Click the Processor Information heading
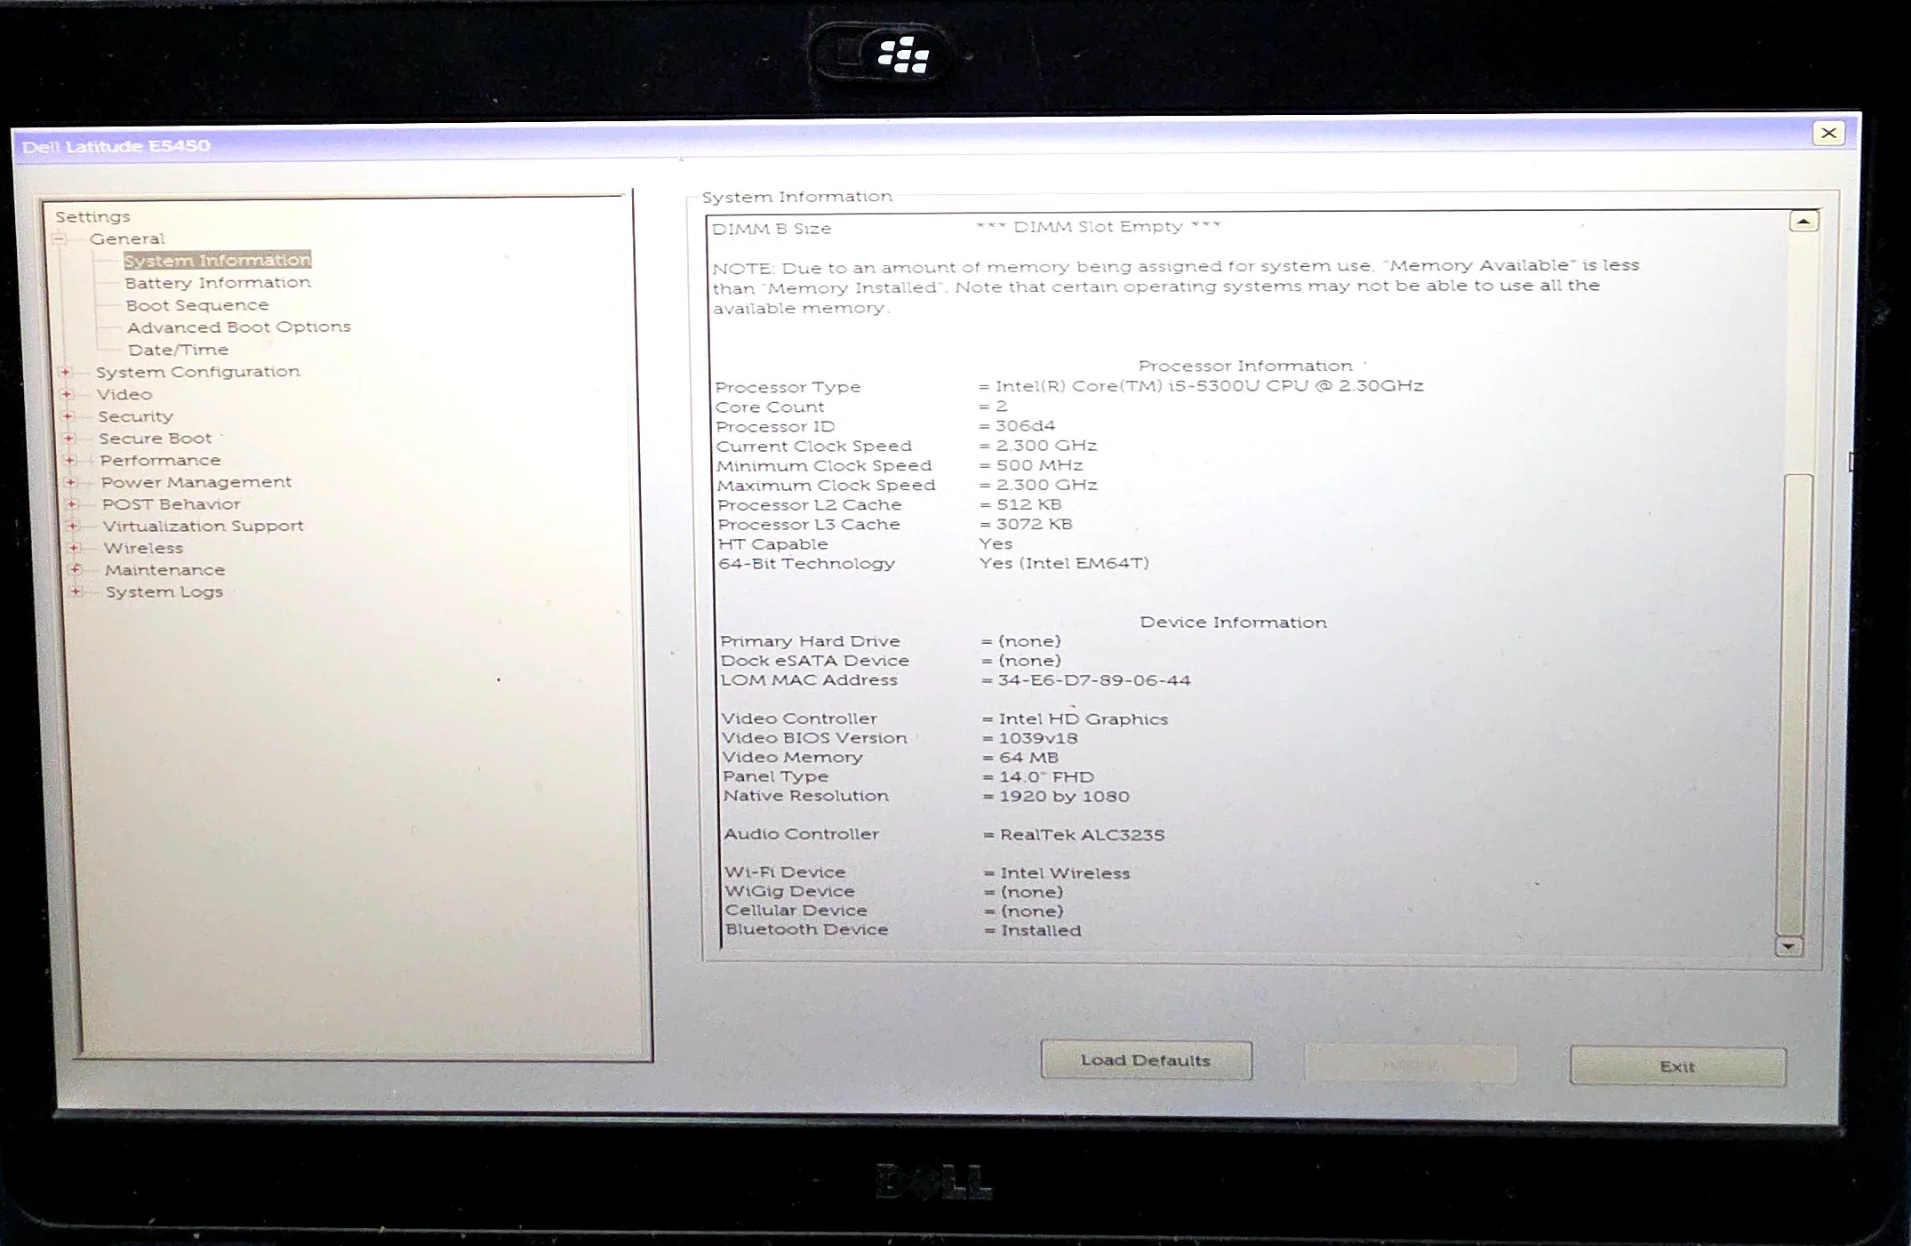 pyautogui.click(x=1245, y=366)
